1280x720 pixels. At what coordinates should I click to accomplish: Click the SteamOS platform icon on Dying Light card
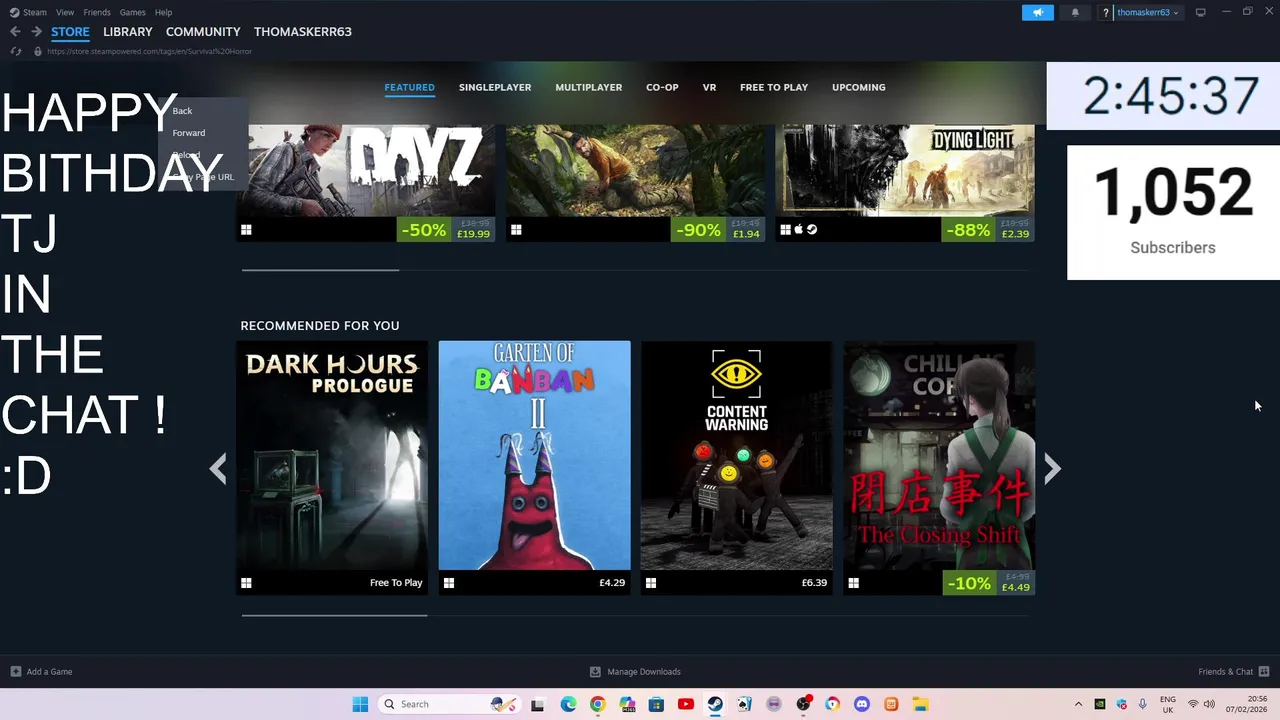pyautogui.click(x=812, y=230)
